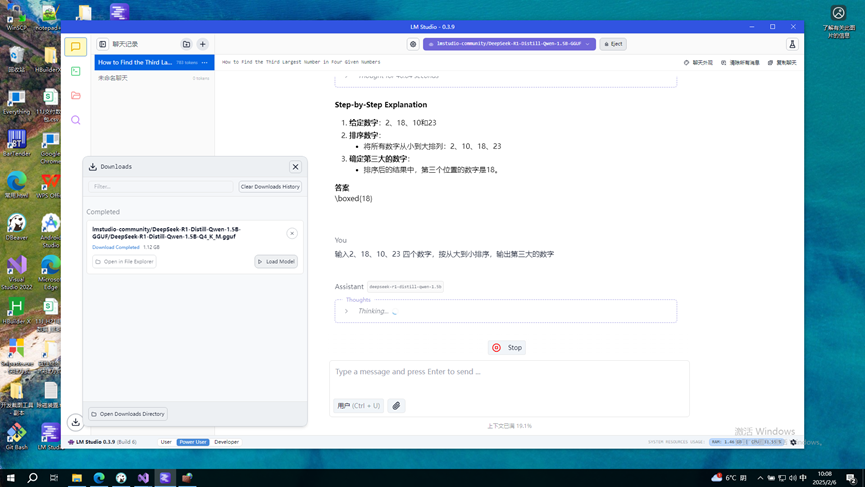Open the DBeaver desktop shortcut
865x487 pixels.
[17, 227]
